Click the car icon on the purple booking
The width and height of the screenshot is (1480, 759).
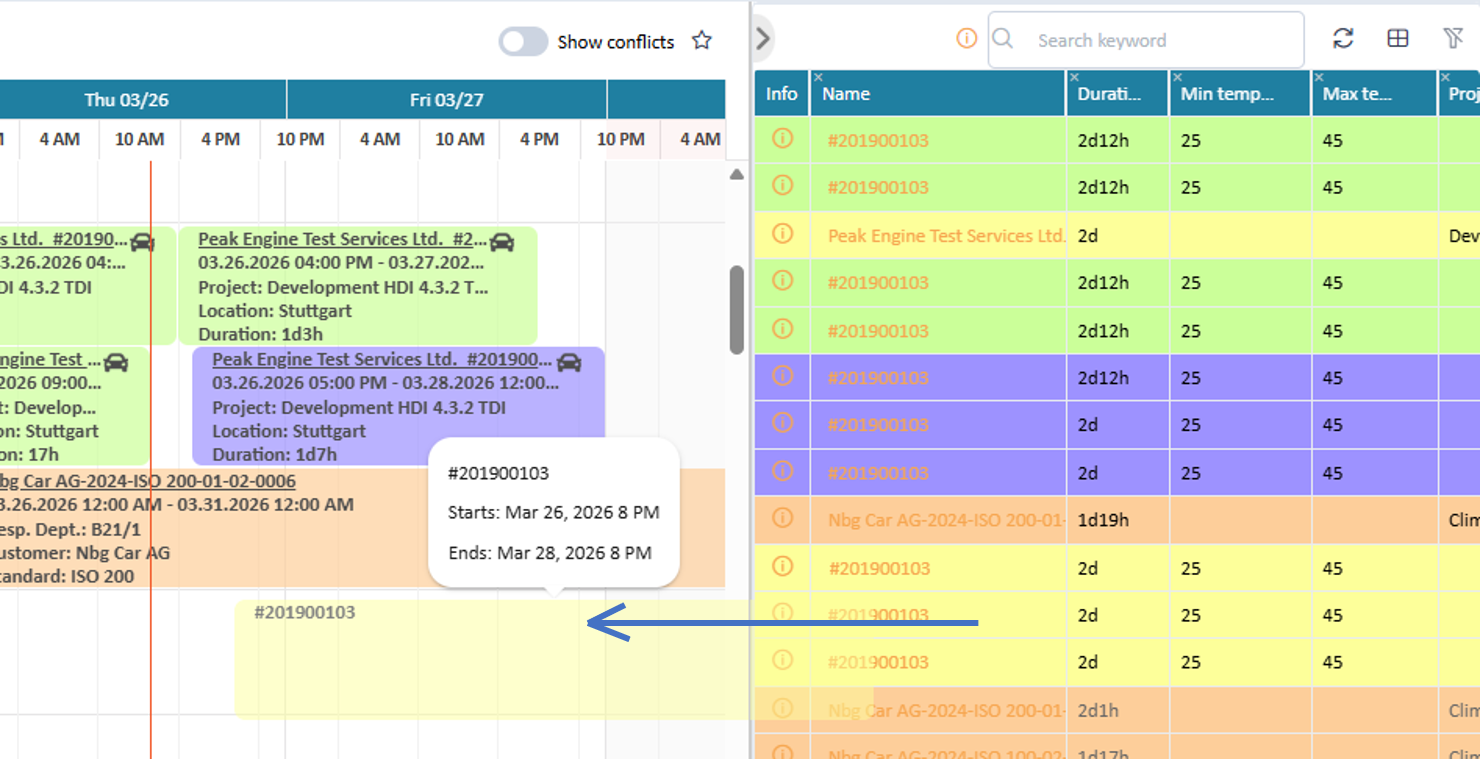[x=569, y=361]
